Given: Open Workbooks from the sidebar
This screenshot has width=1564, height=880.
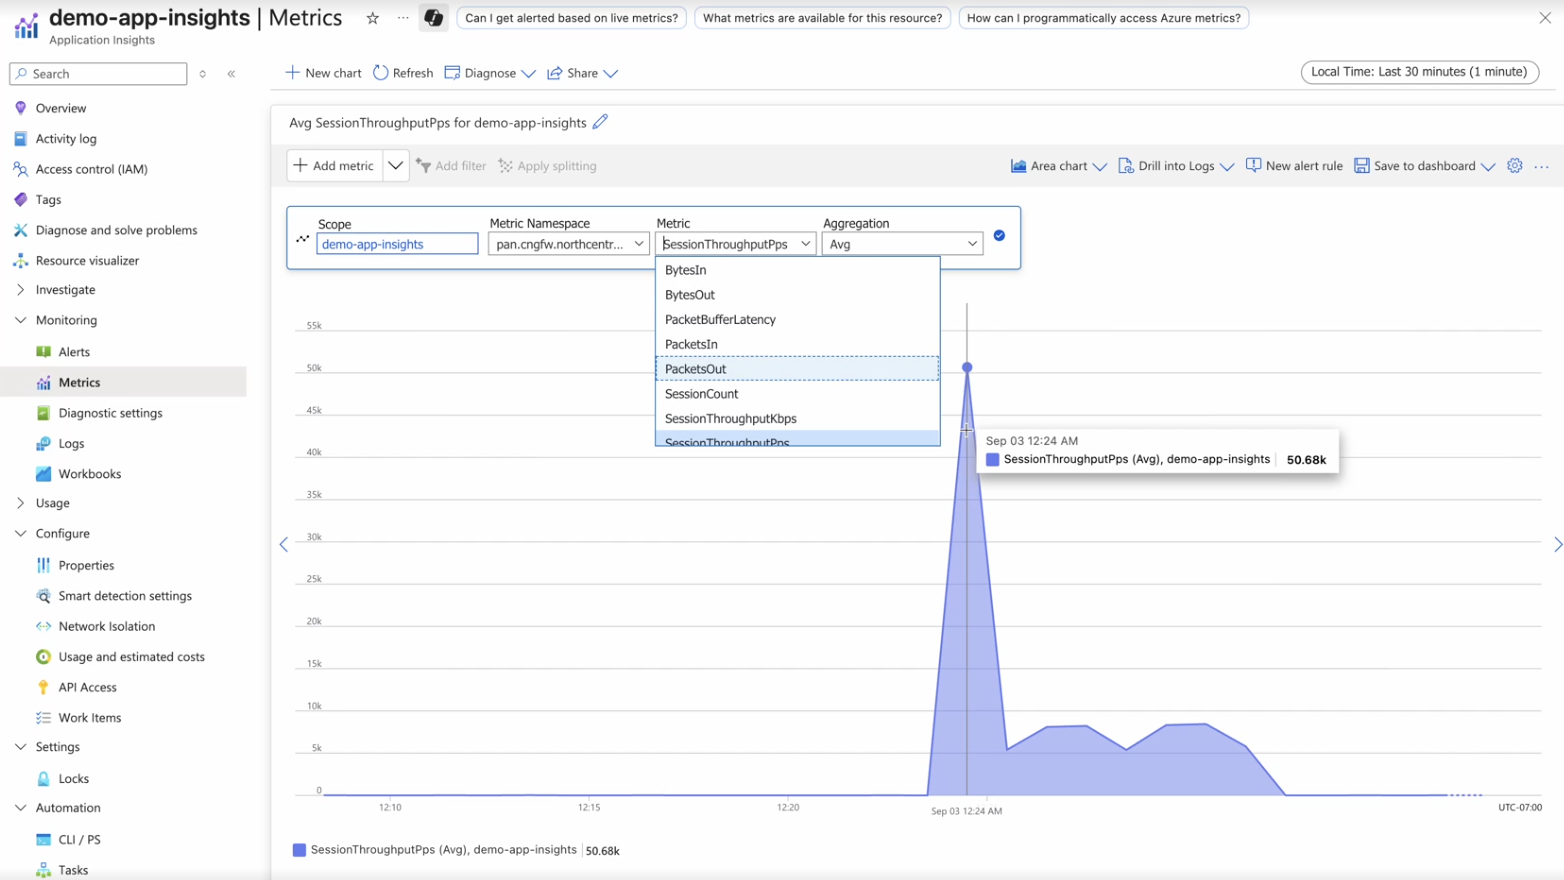Looking at the screenshot, I should pyautogui.click(x=89, y=474).
